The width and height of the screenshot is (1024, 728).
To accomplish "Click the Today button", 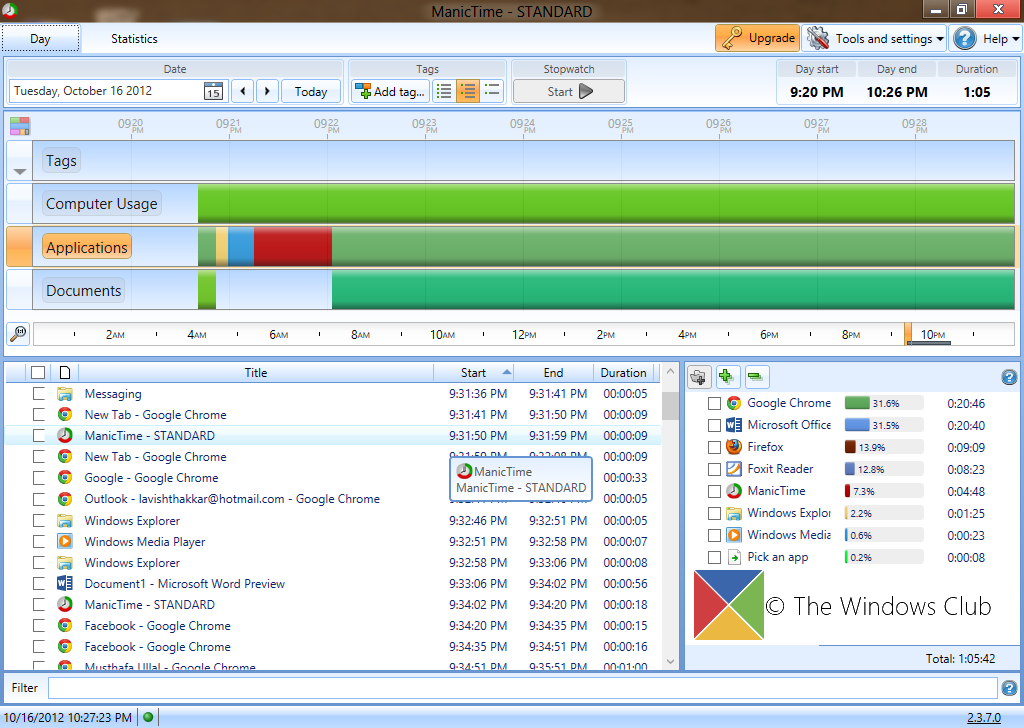I will click(310, 91).
